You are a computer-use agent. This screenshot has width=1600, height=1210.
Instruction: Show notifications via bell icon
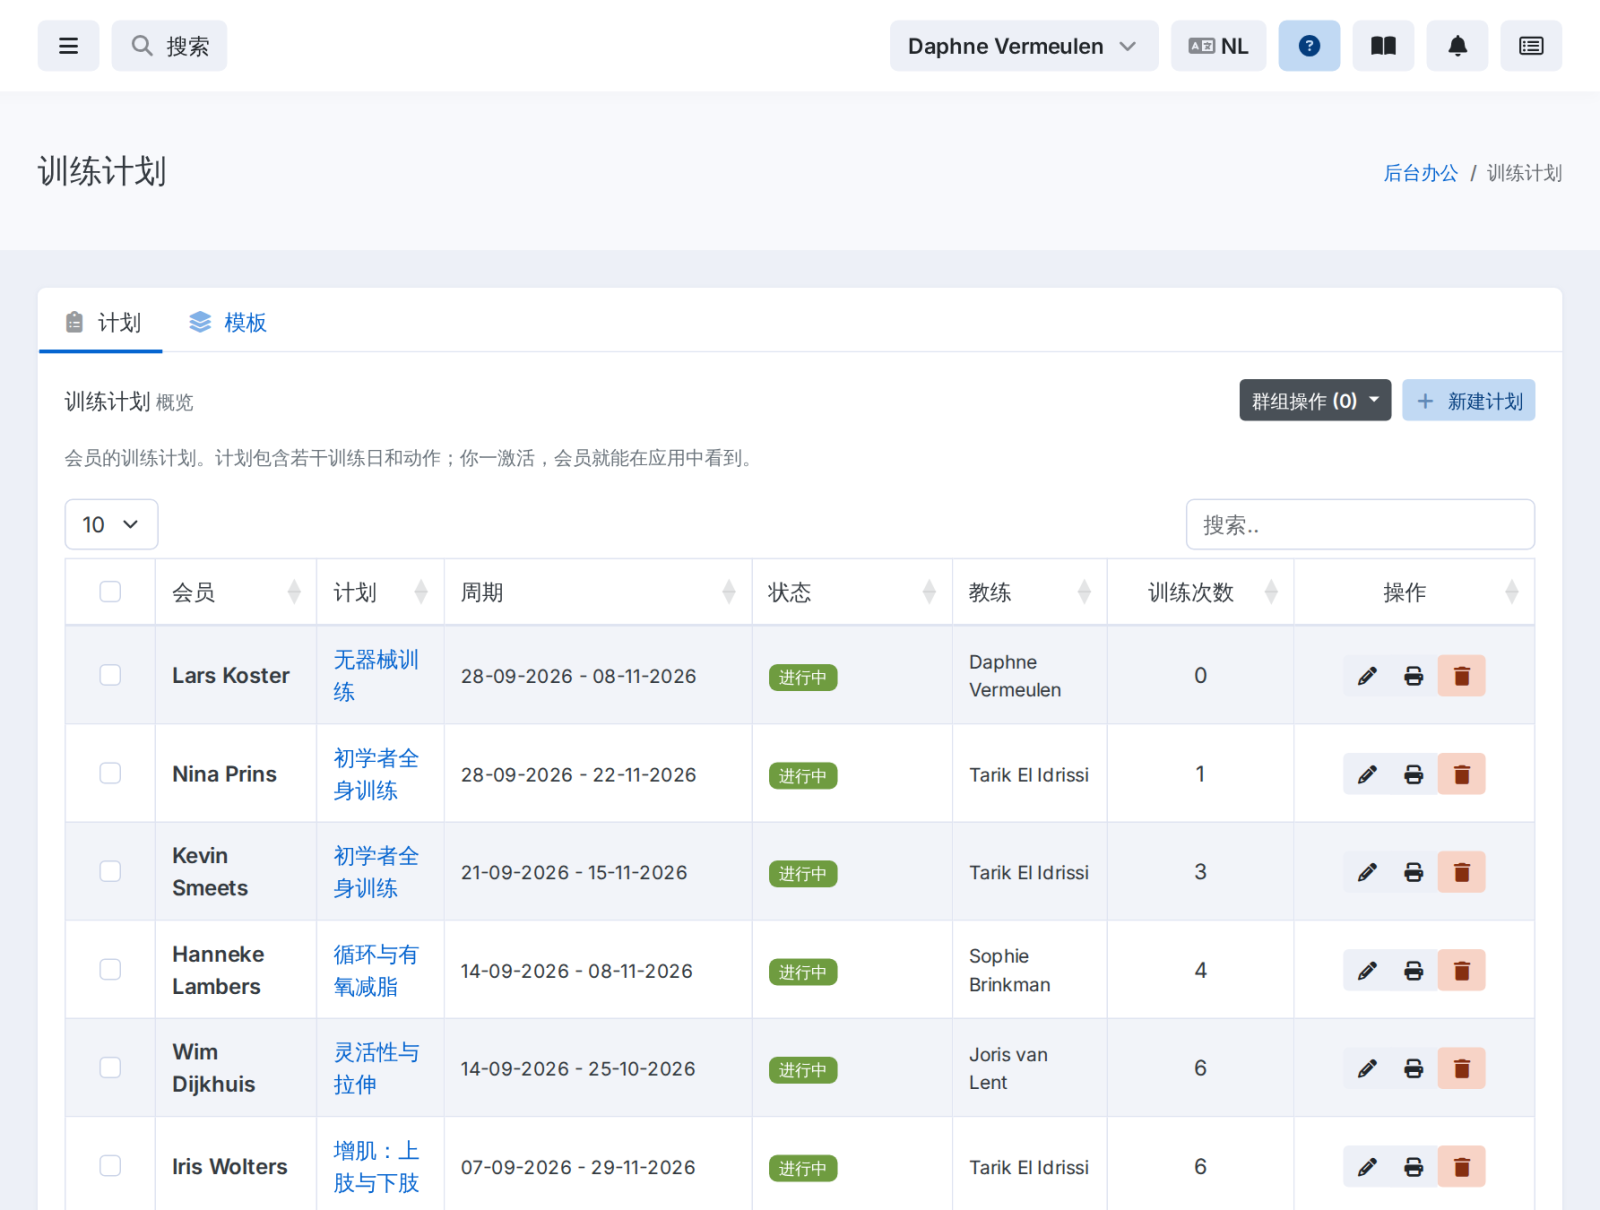click(1457, 46)
